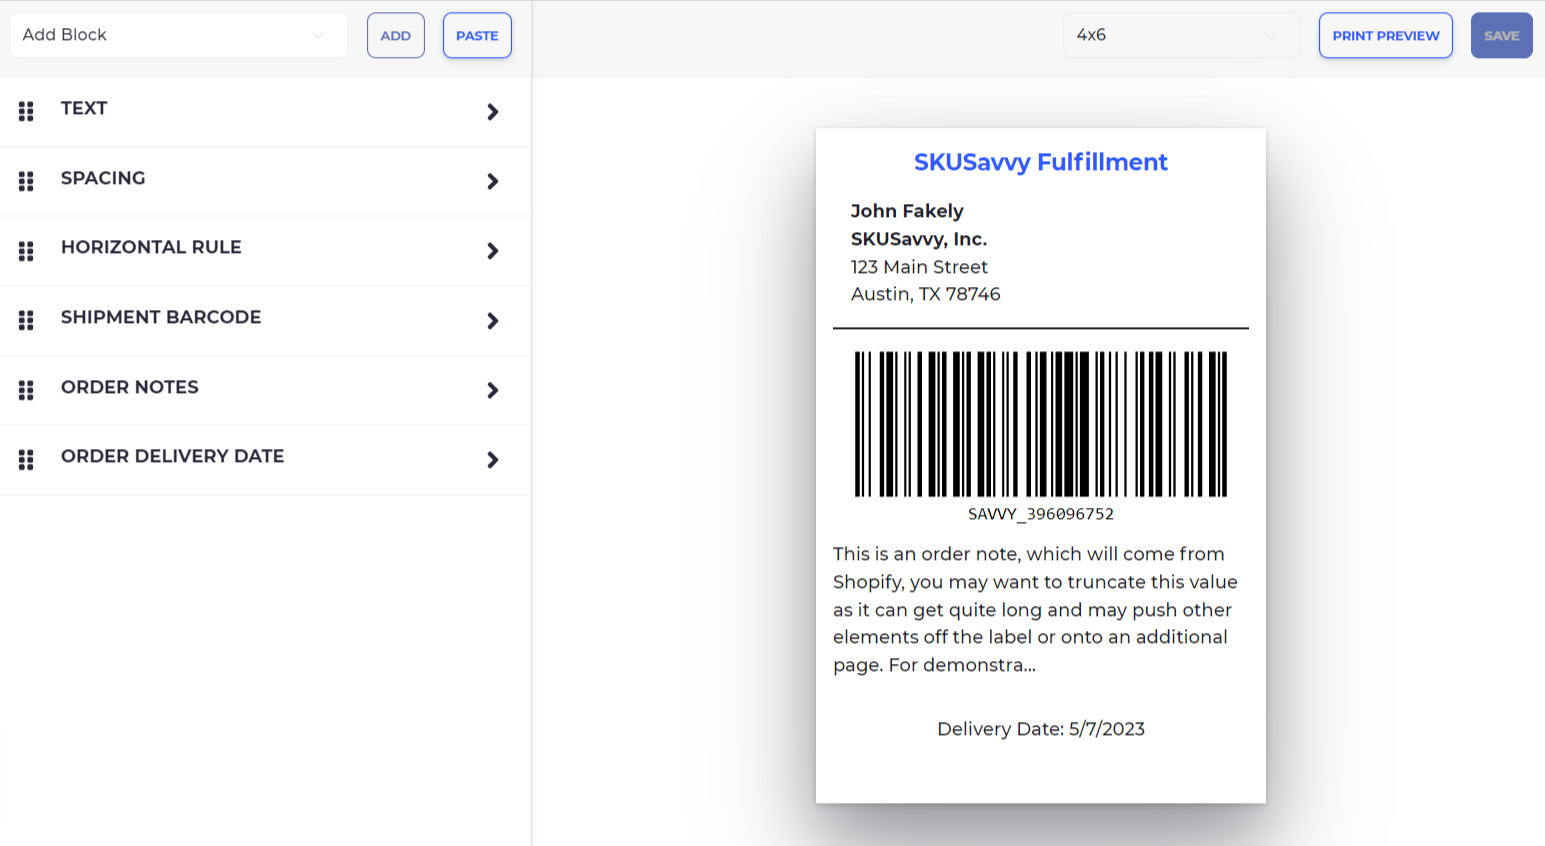The image size is (1545, 846).
Task: Expand the ORDER NOTES block chevron
Action: (x=492, y=390)
